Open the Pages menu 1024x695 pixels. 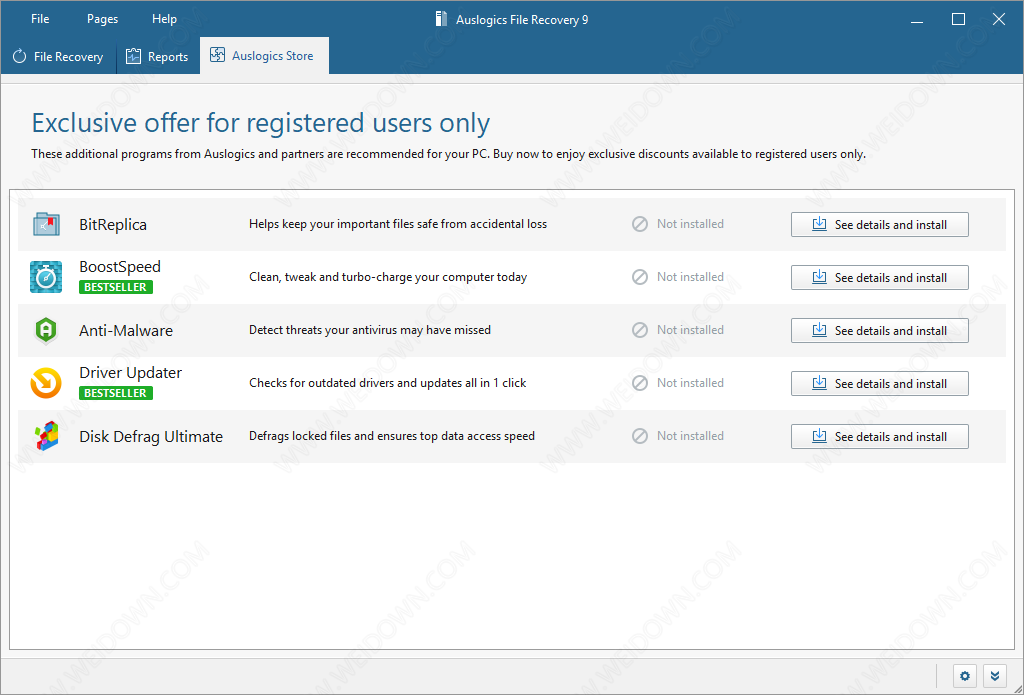(103, 19)
